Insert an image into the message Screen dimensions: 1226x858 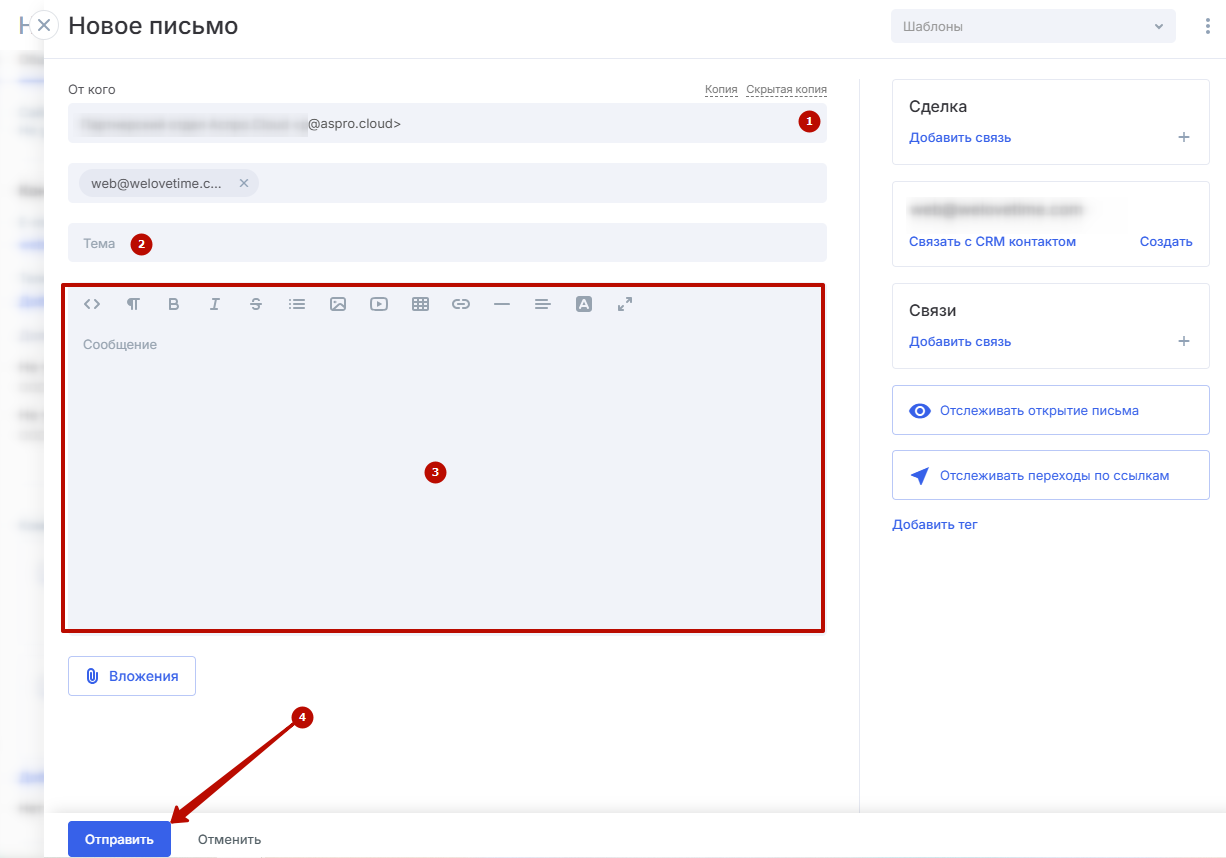click(338, 304)
